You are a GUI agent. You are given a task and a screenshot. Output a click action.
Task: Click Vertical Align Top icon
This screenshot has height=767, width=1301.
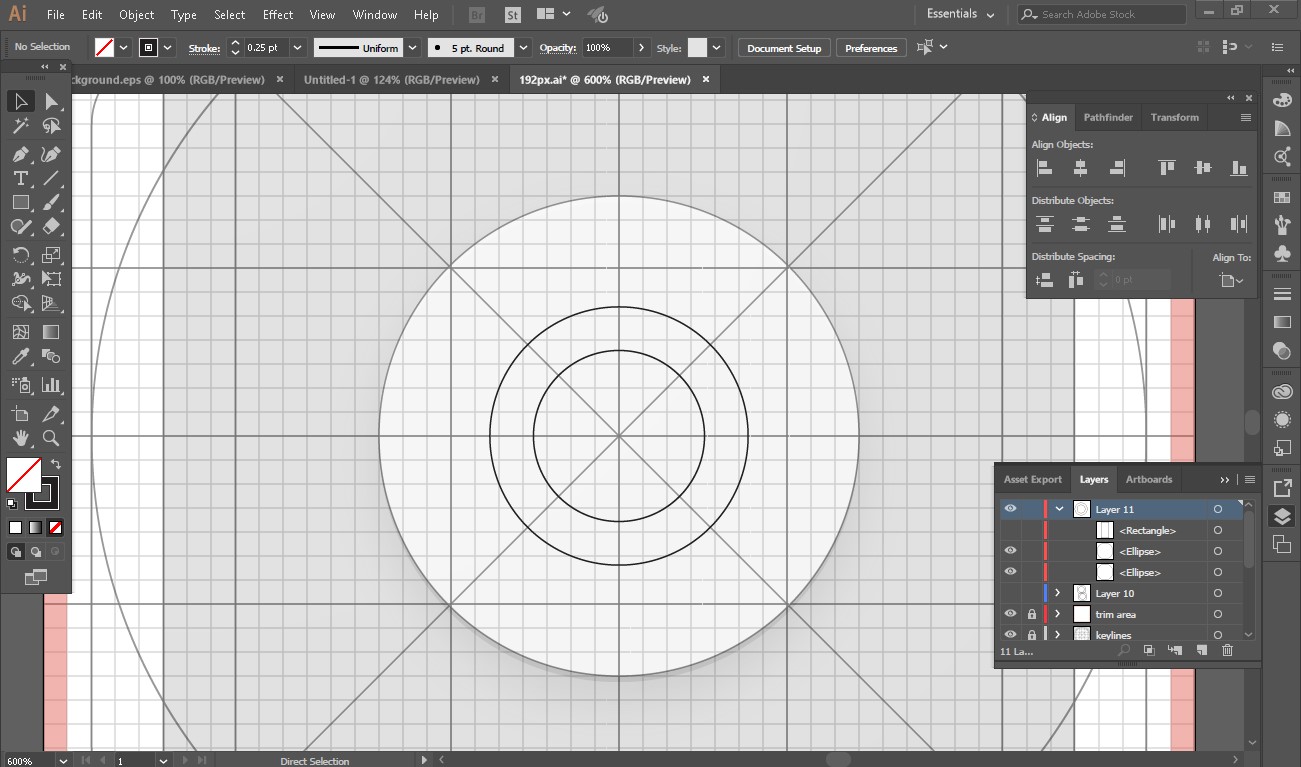[1166, 168]
